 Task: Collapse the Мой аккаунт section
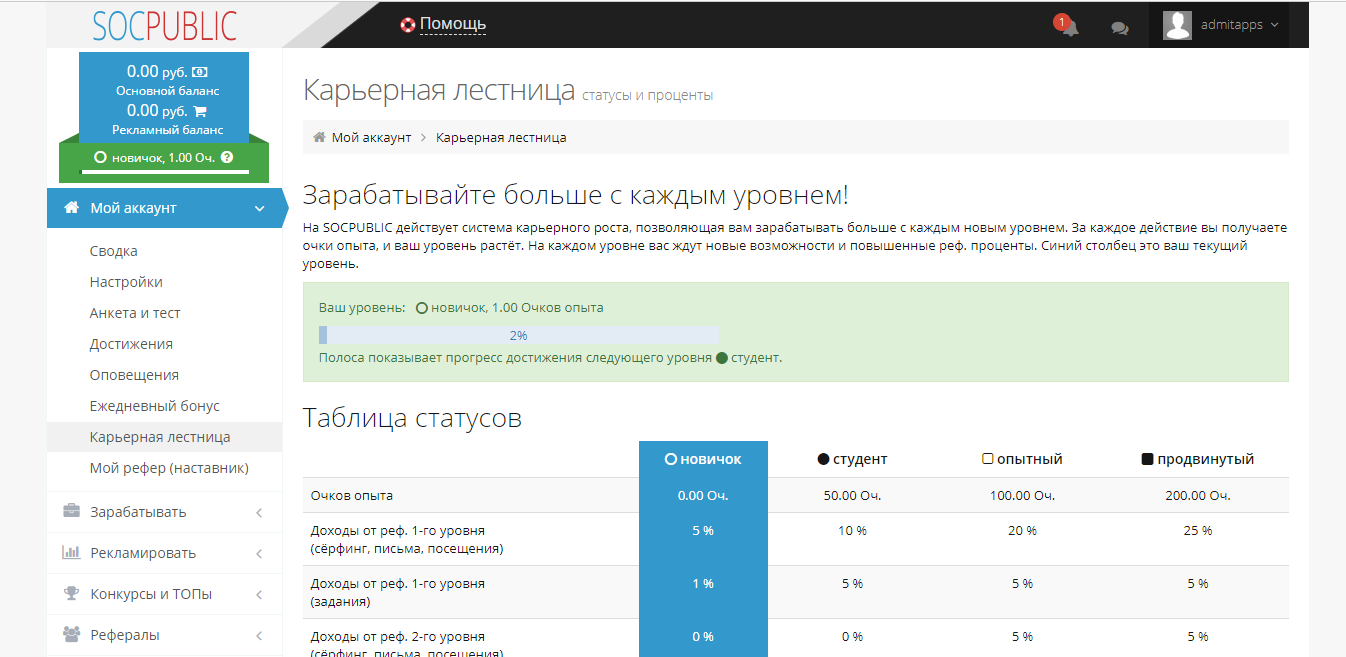pos(259,208)
